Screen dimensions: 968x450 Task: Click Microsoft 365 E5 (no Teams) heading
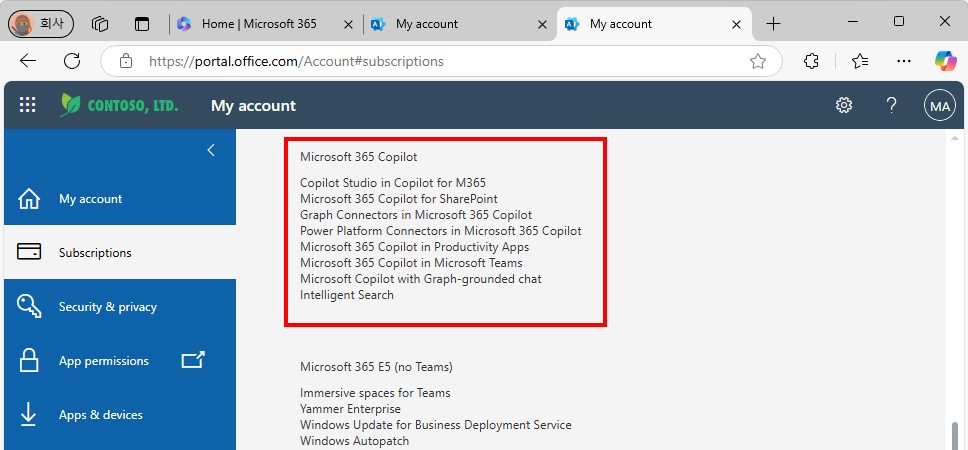tap(377, 367)
